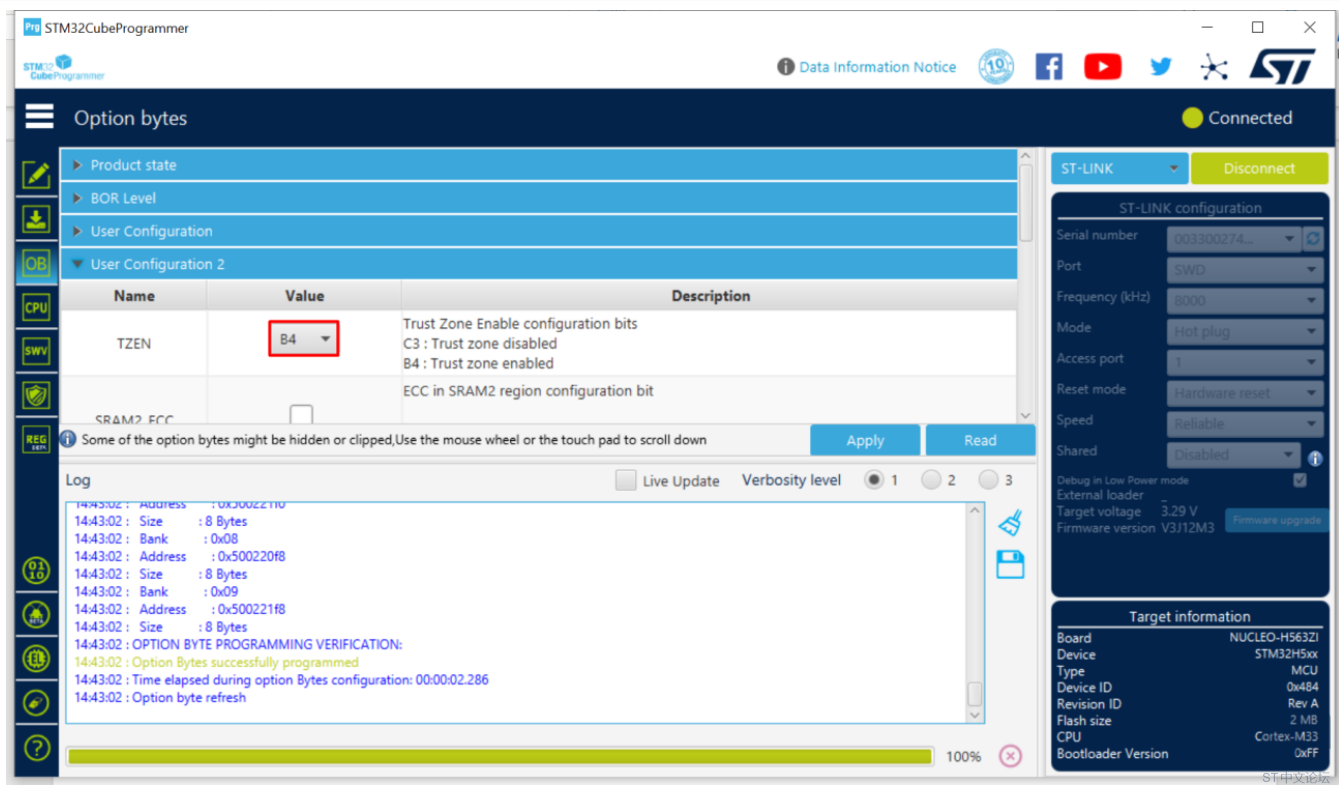
Task: Select verbosity level 3 radio button
Action: [988, 480]
